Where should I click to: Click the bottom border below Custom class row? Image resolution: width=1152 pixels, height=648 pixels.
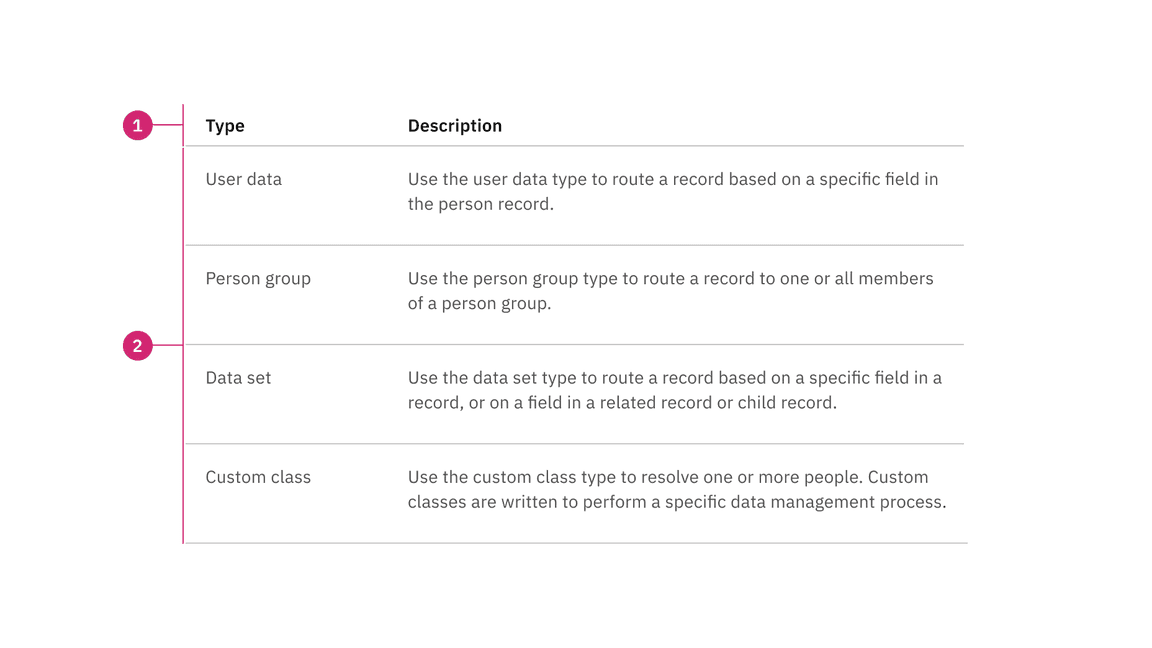point(574,543)
